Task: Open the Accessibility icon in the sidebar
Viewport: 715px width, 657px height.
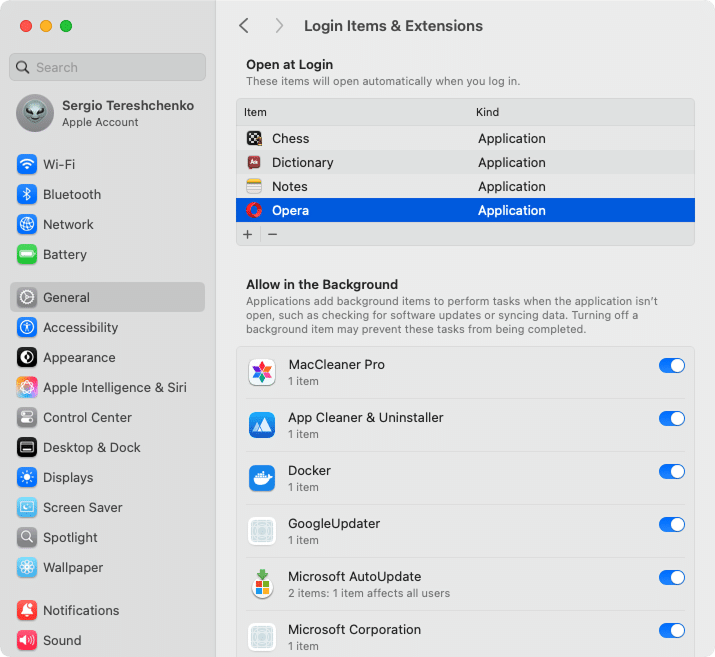Action: [27, 327]
